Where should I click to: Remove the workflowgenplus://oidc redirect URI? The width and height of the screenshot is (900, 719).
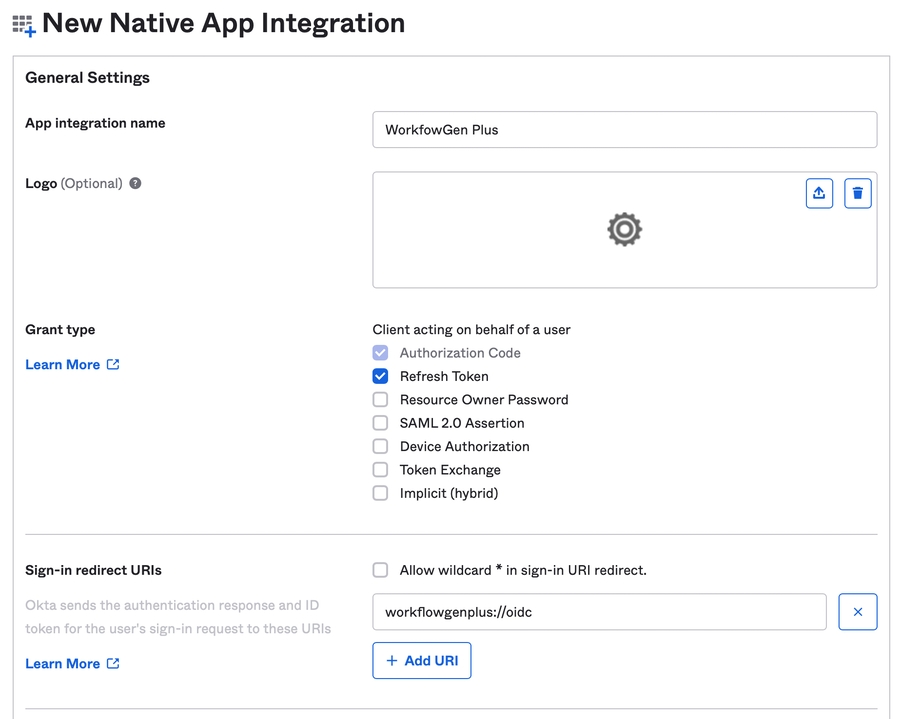pyautogui.click(x=857, y=612)
